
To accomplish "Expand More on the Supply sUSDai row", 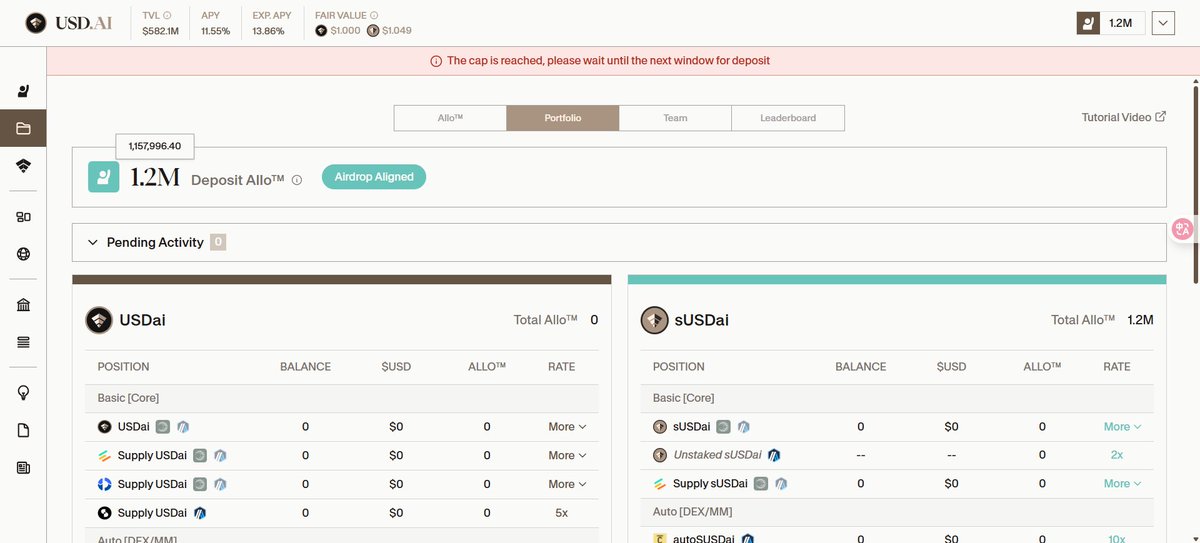I will tap(1122, 484).
